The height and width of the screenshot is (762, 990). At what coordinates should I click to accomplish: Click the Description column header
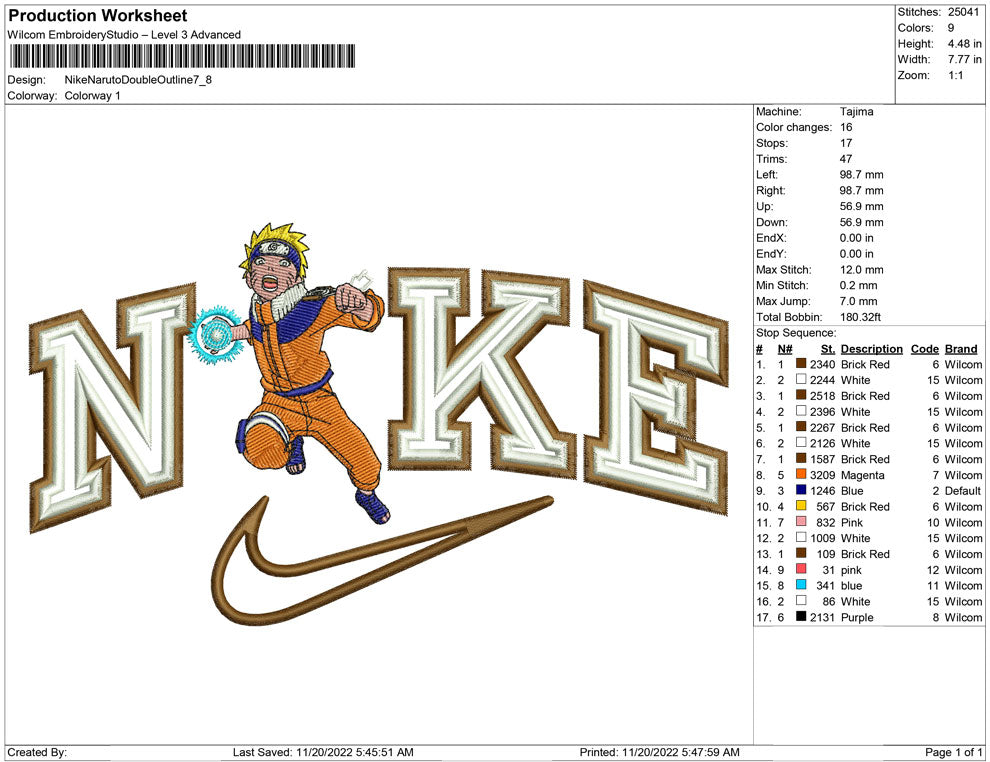871,349
